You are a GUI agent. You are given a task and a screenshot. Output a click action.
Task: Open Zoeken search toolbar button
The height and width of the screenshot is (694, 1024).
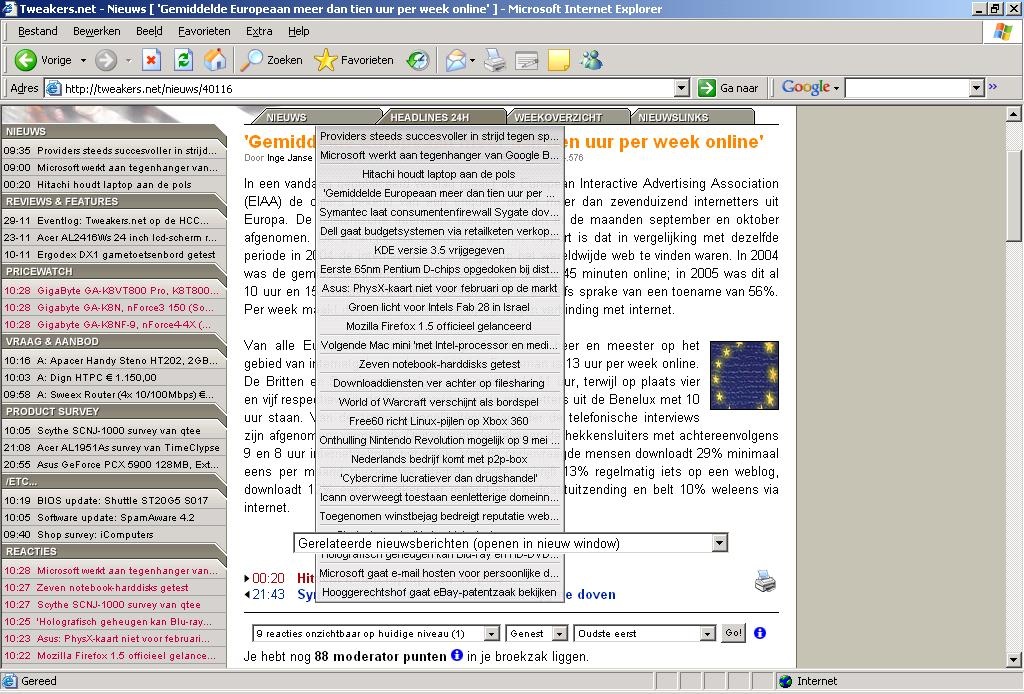pos(272,60)
